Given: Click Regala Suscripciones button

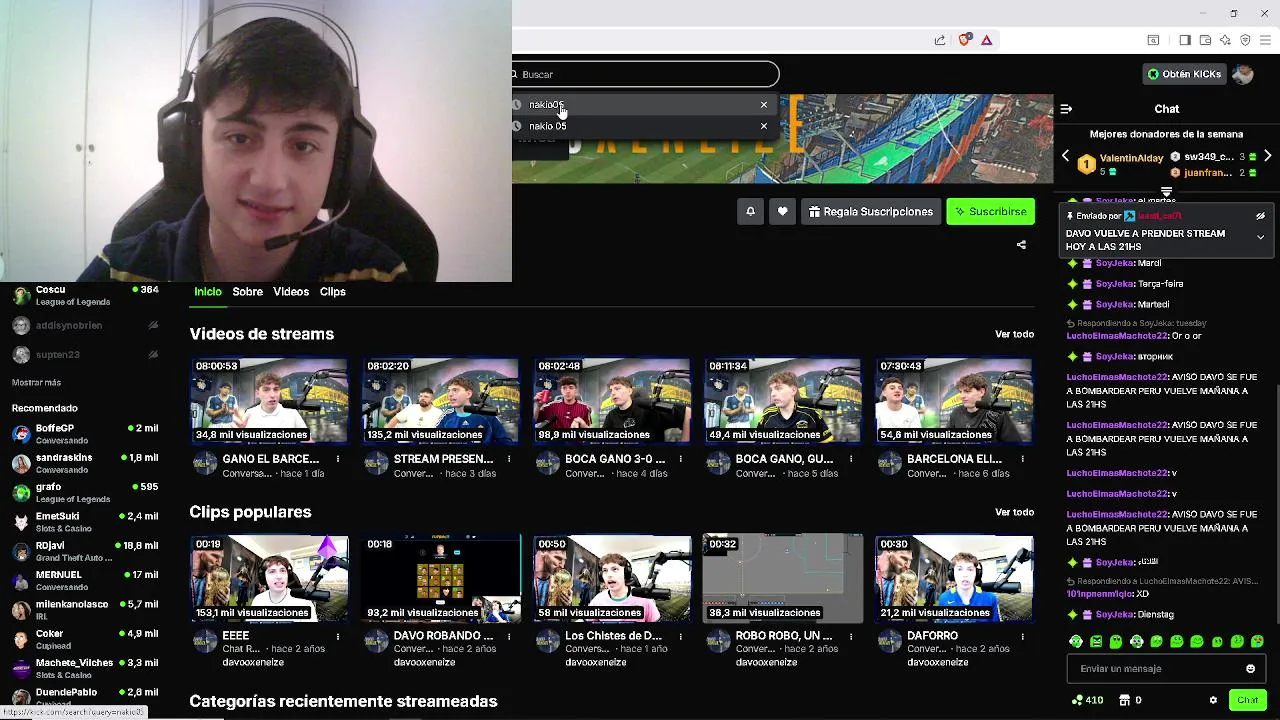Looking at the screenshot, I should click(x=871, y=212).
